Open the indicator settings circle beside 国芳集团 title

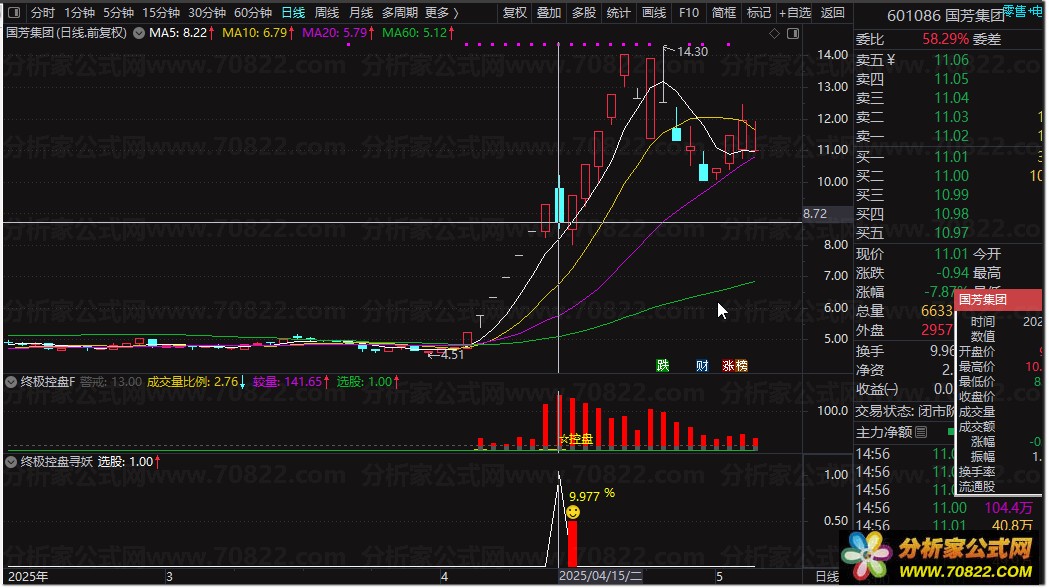138,33
